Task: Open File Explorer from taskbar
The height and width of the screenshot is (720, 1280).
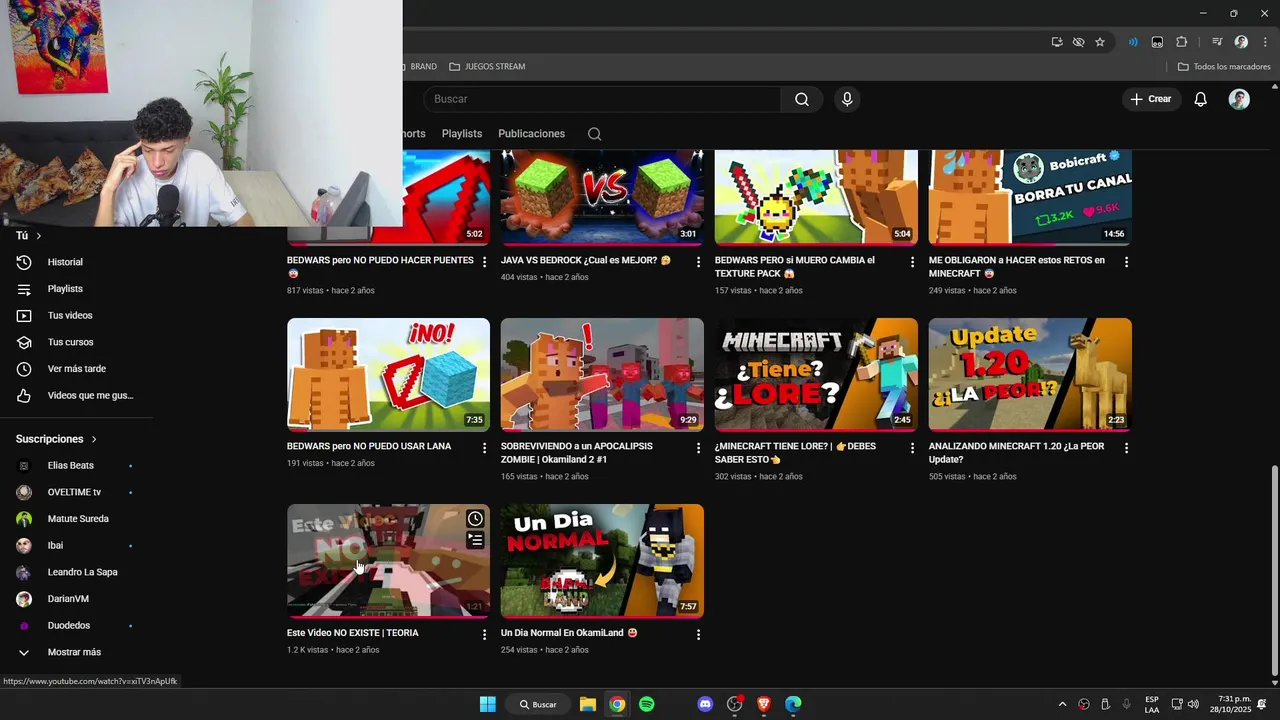Action: (588, 704)
